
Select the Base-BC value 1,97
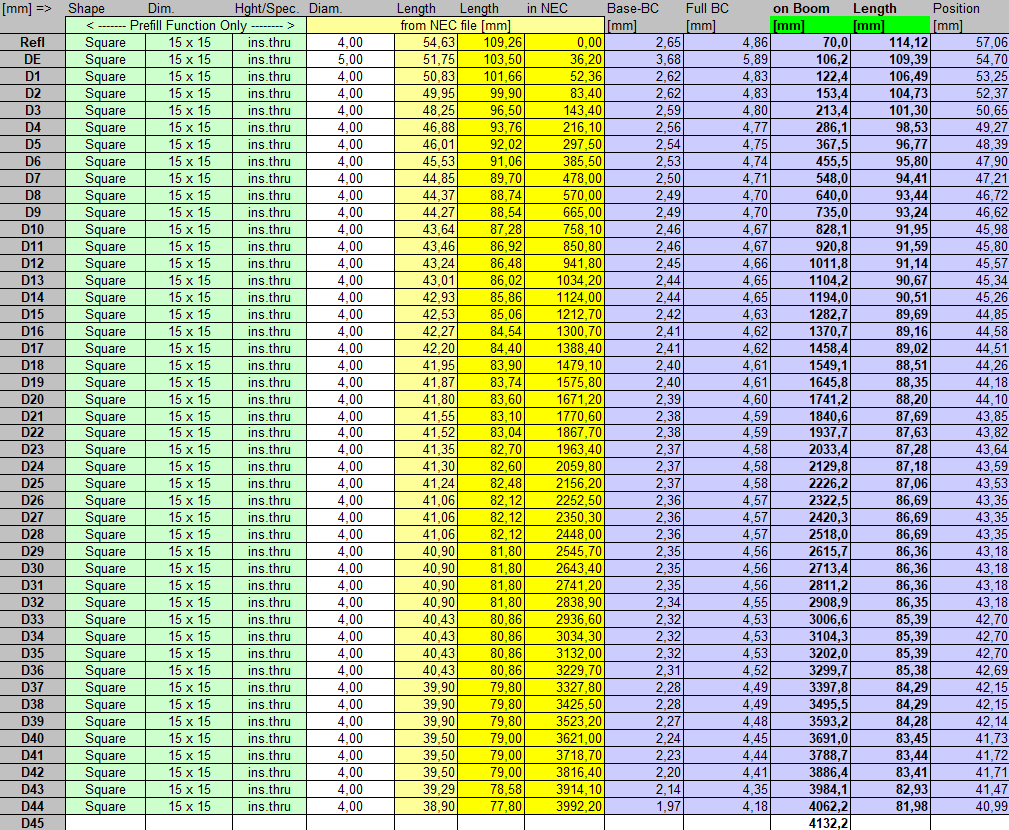click(644, 807)
